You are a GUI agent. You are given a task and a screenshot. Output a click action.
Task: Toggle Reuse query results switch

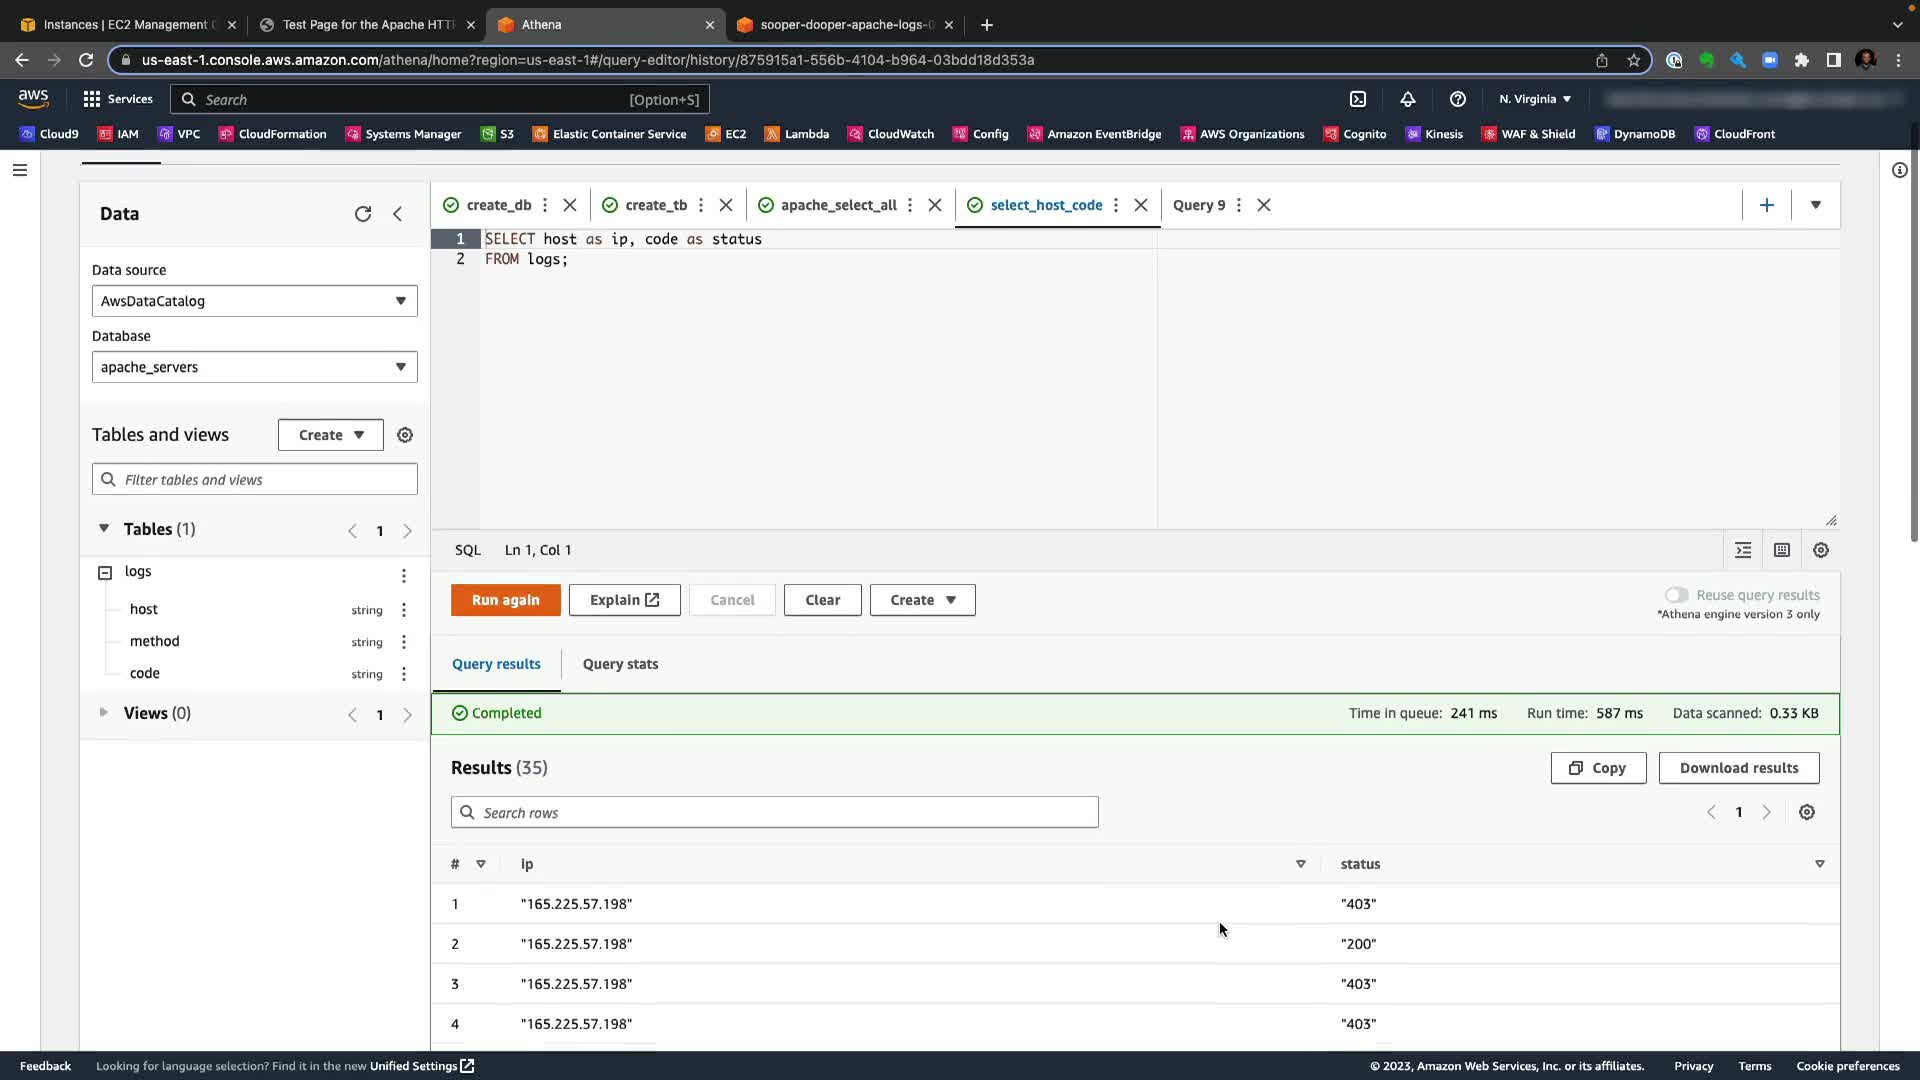[1677, 595]
